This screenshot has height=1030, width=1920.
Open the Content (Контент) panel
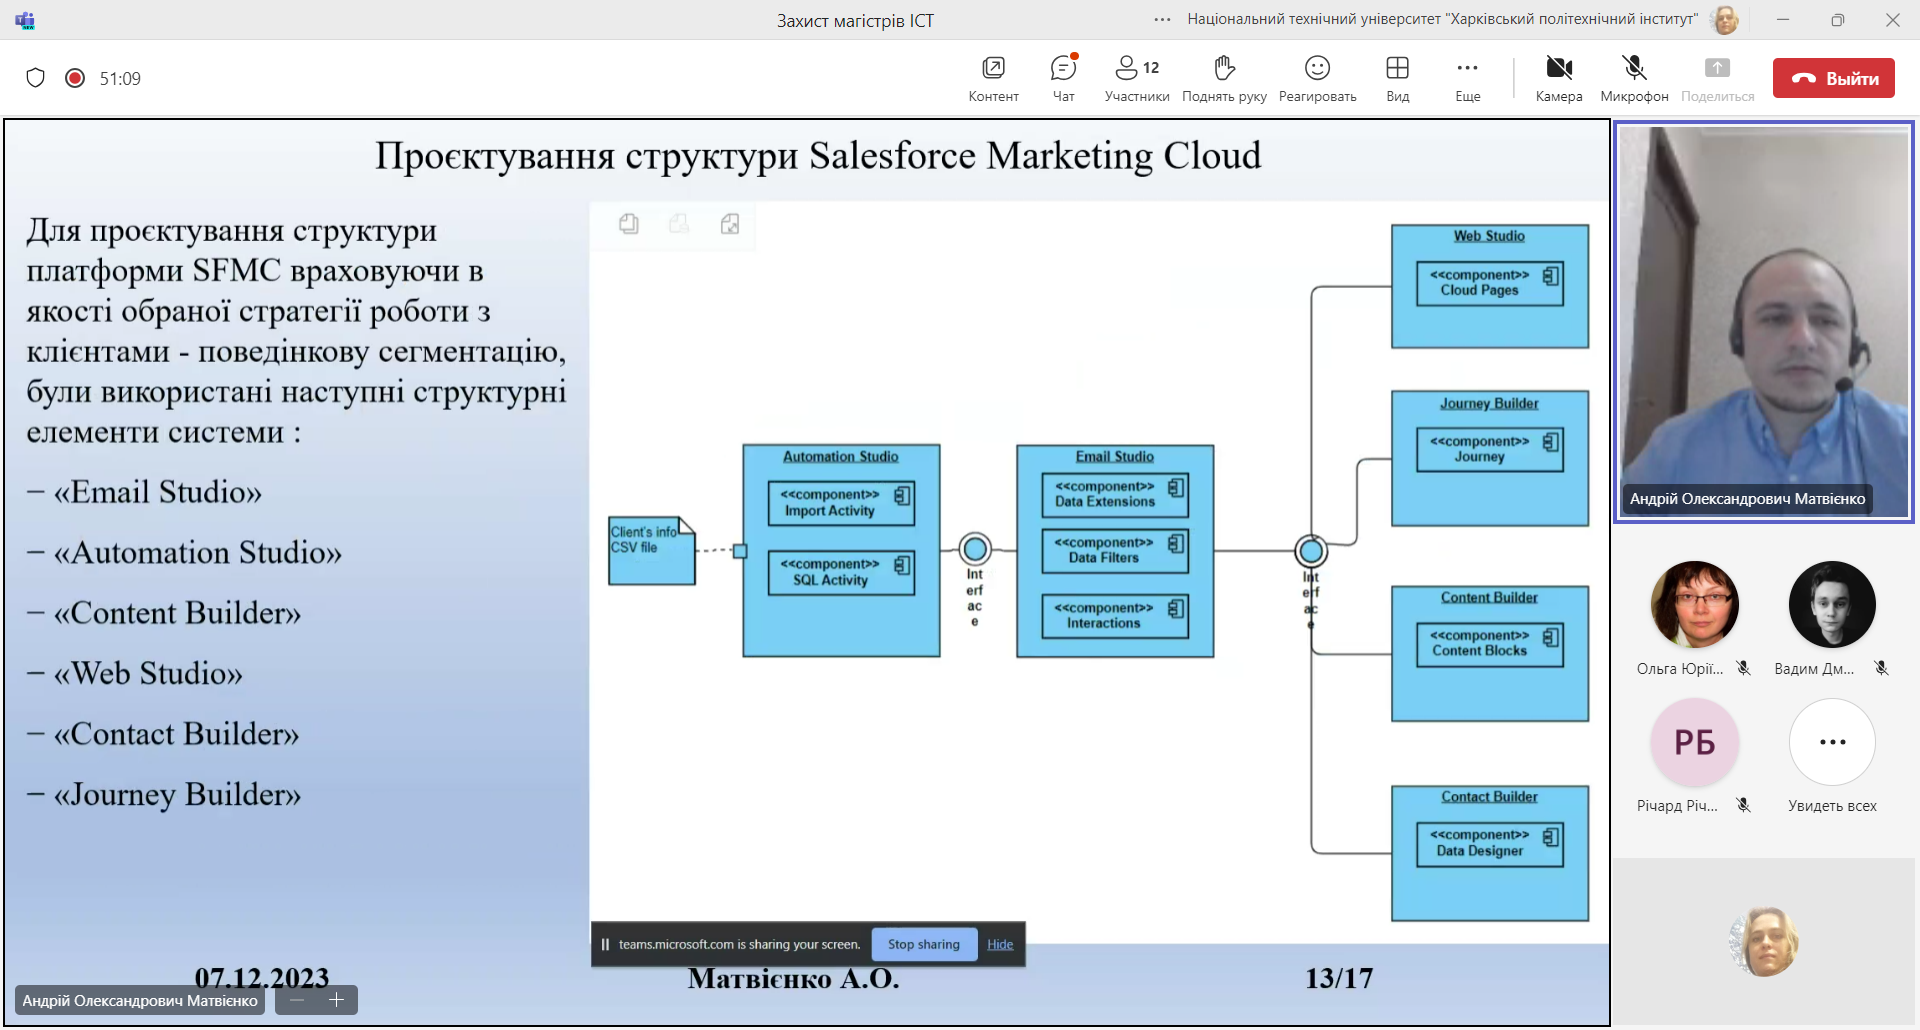coord(993,78)
